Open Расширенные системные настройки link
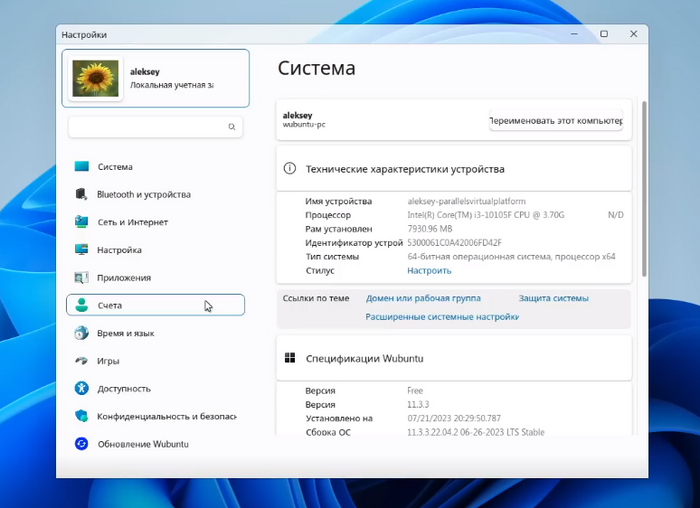The width and height of the screenshot is (700, 508). [442, 317]
